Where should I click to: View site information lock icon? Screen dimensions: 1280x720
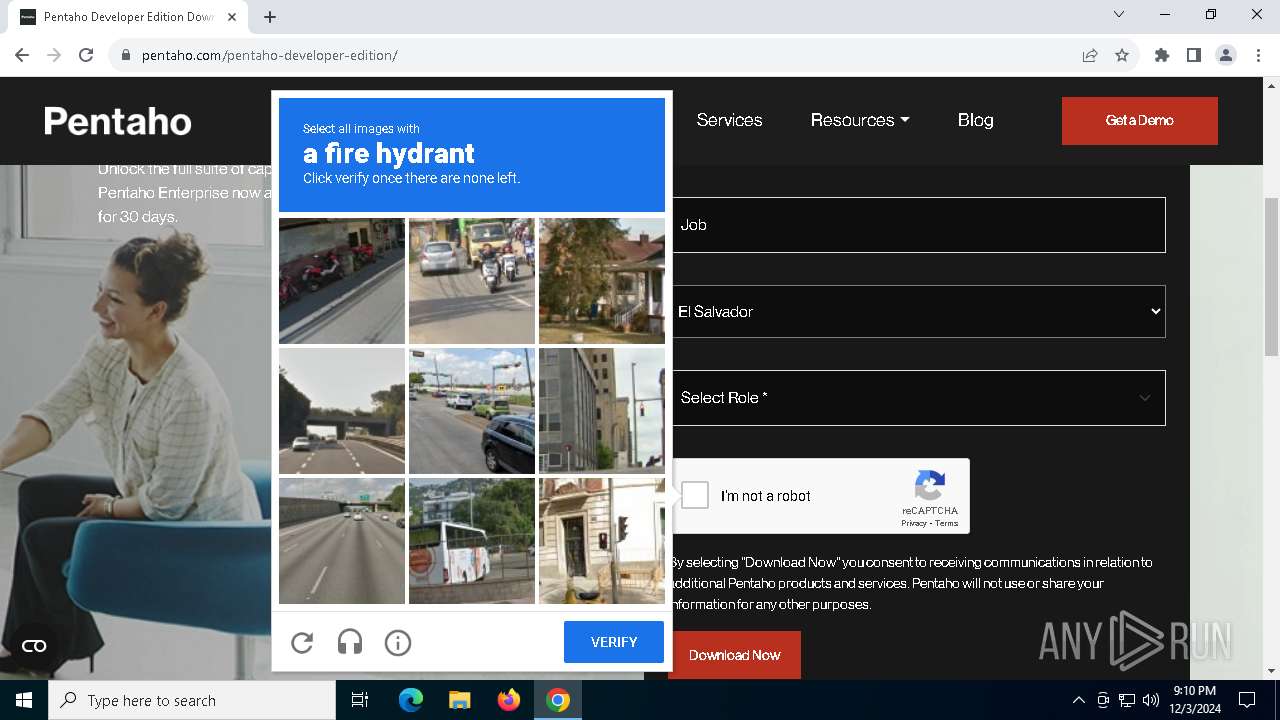click(x=125, y=55)
